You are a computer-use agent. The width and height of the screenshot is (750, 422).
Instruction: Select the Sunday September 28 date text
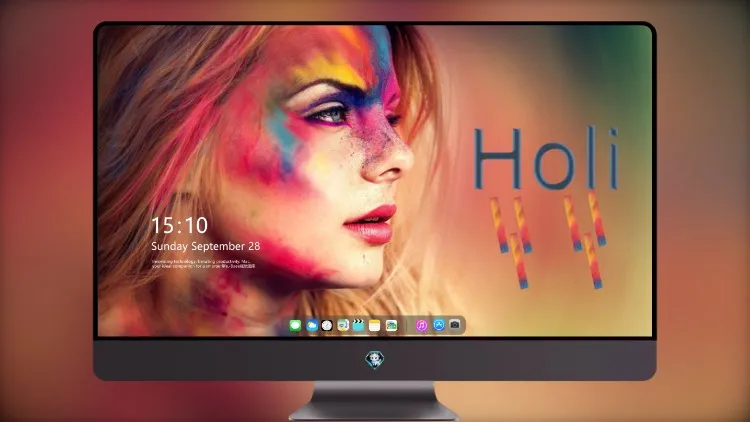206,246
